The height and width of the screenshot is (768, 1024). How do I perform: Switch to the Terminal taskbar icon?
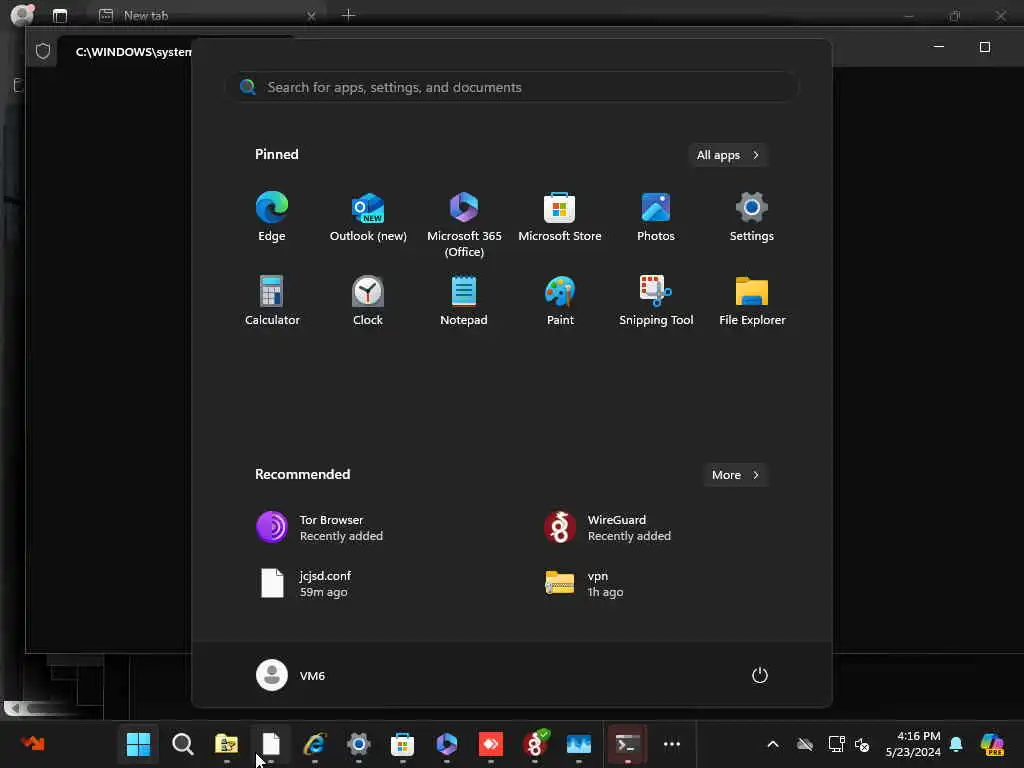[627, 744]
